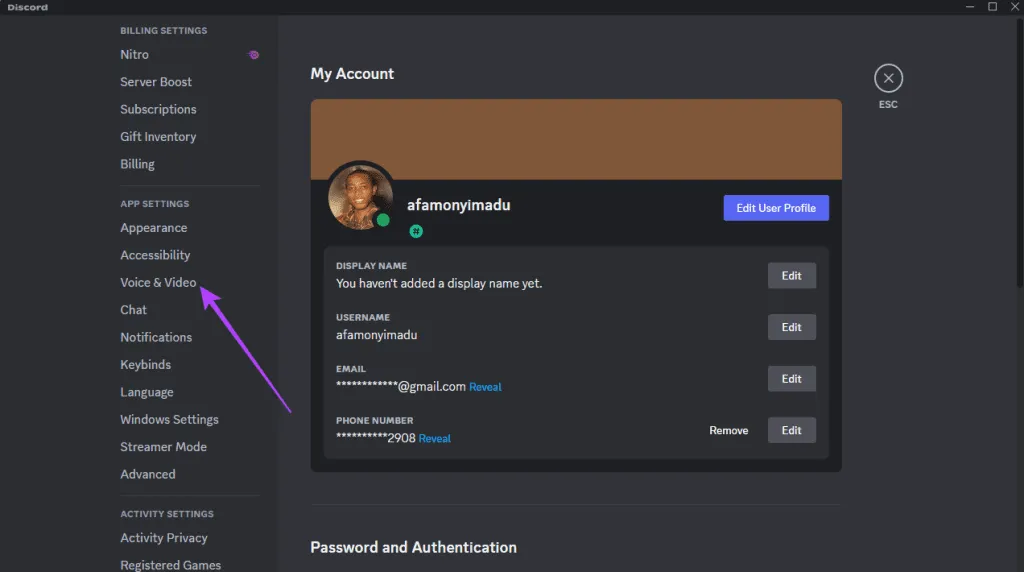Edit the email address
1024x572 pixels.
791,379
